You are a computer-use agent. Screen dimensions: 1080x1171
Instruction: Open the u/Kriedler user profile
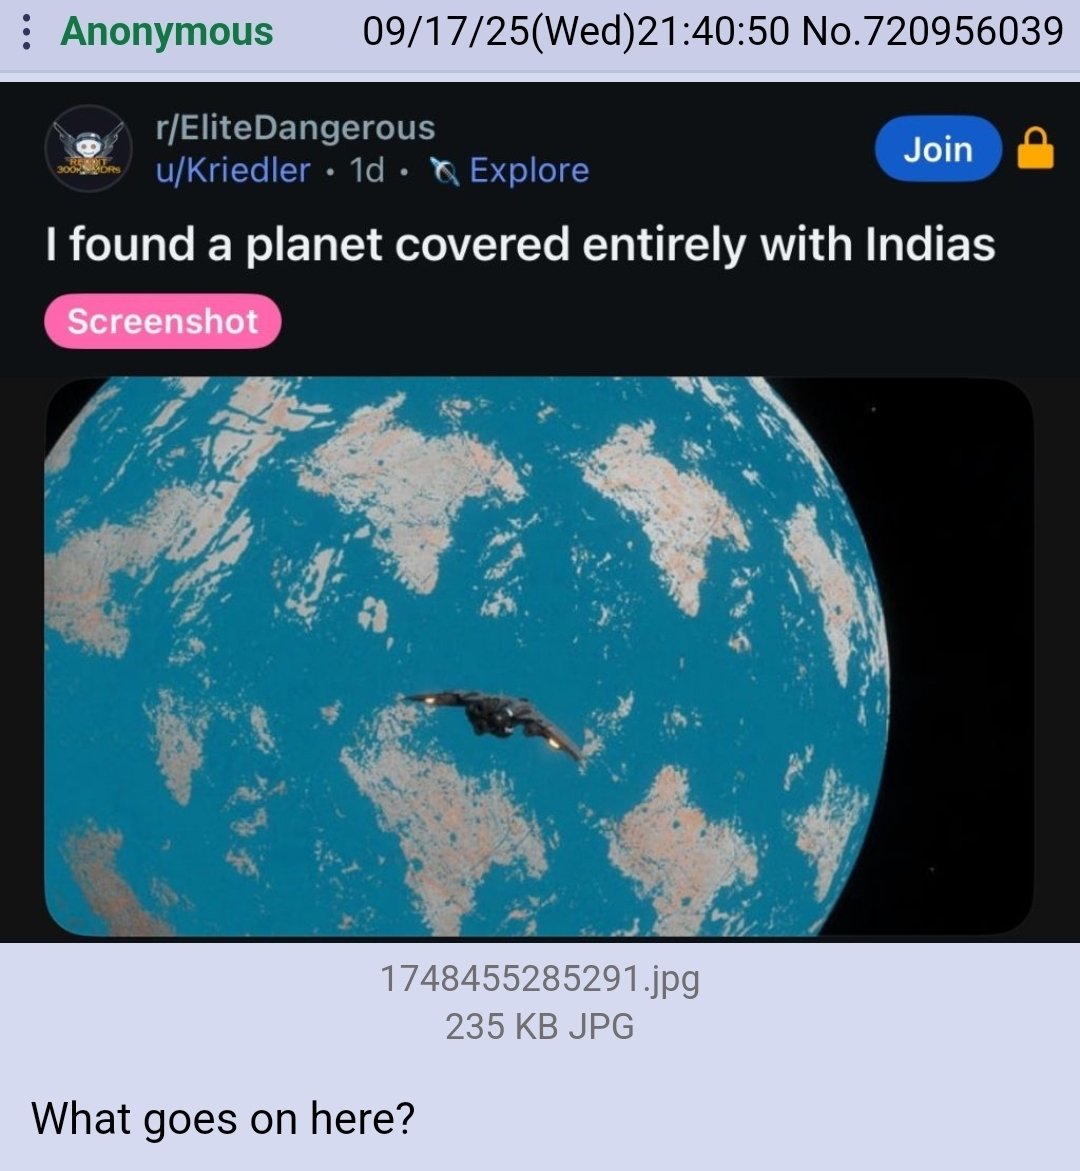pyautogui.click(x=232, y=170)
